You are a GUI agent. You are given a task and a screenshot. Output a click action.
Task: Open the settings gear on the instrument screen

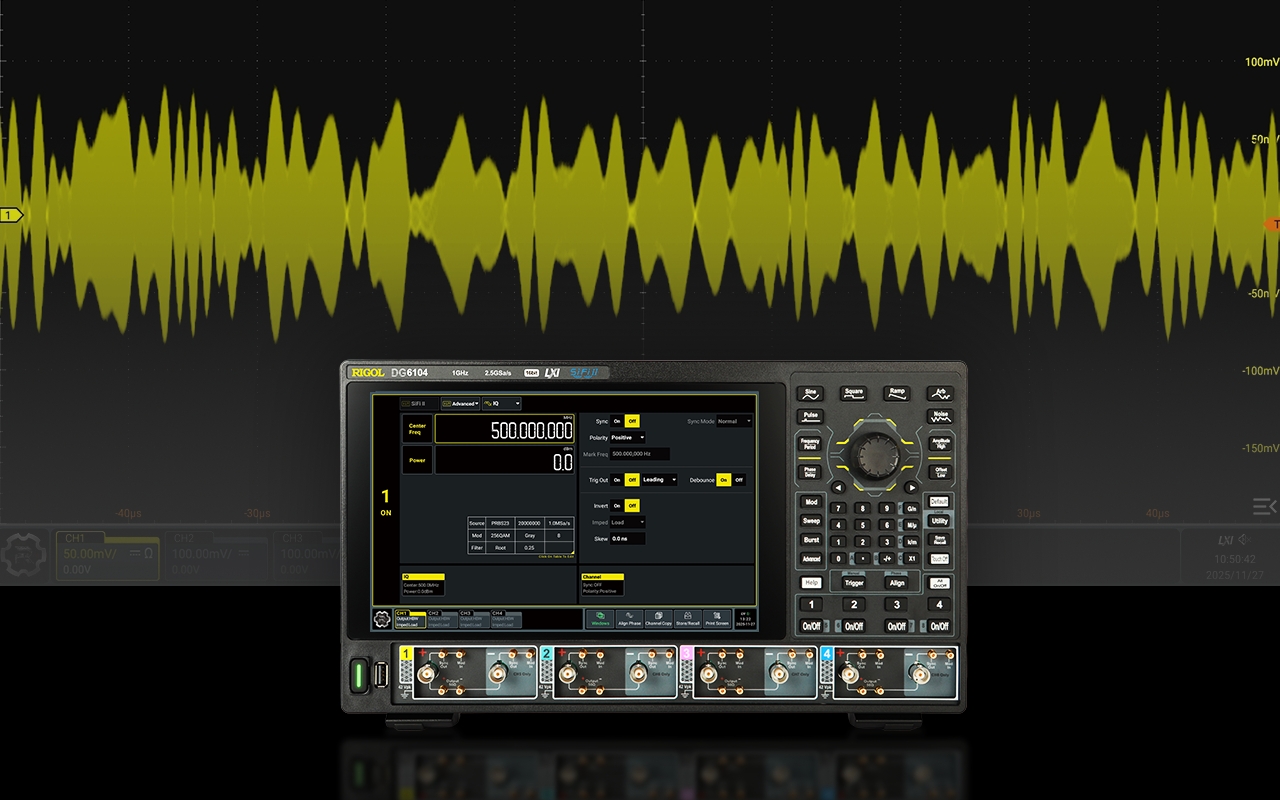point(381,619)
